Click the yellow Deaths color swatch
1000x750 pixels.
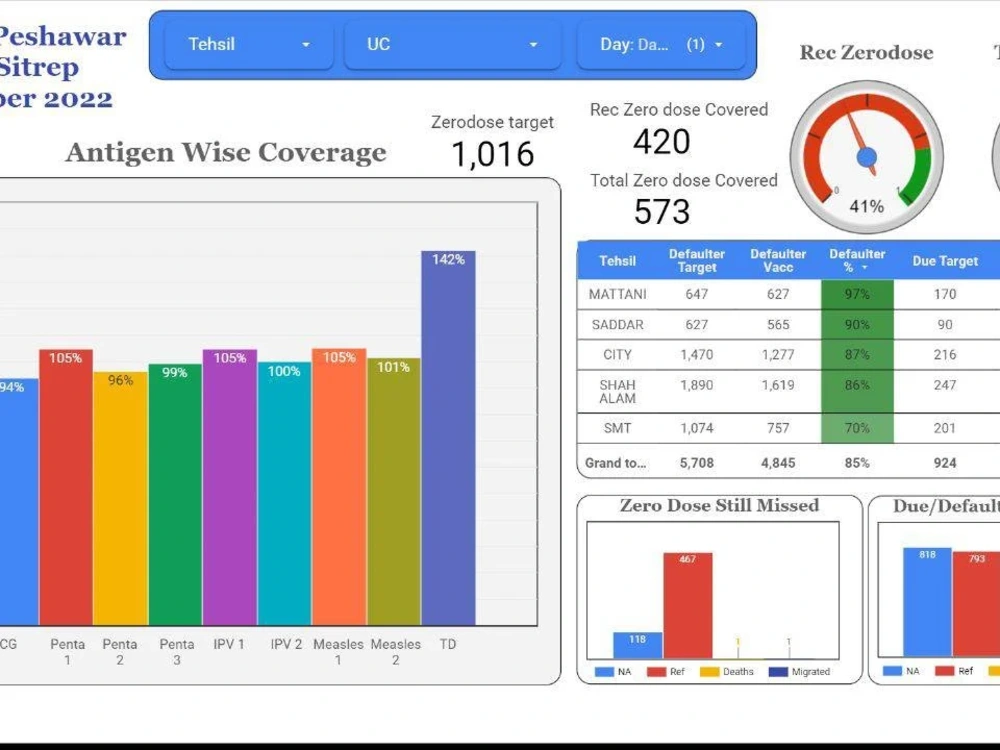click(709, 671)
